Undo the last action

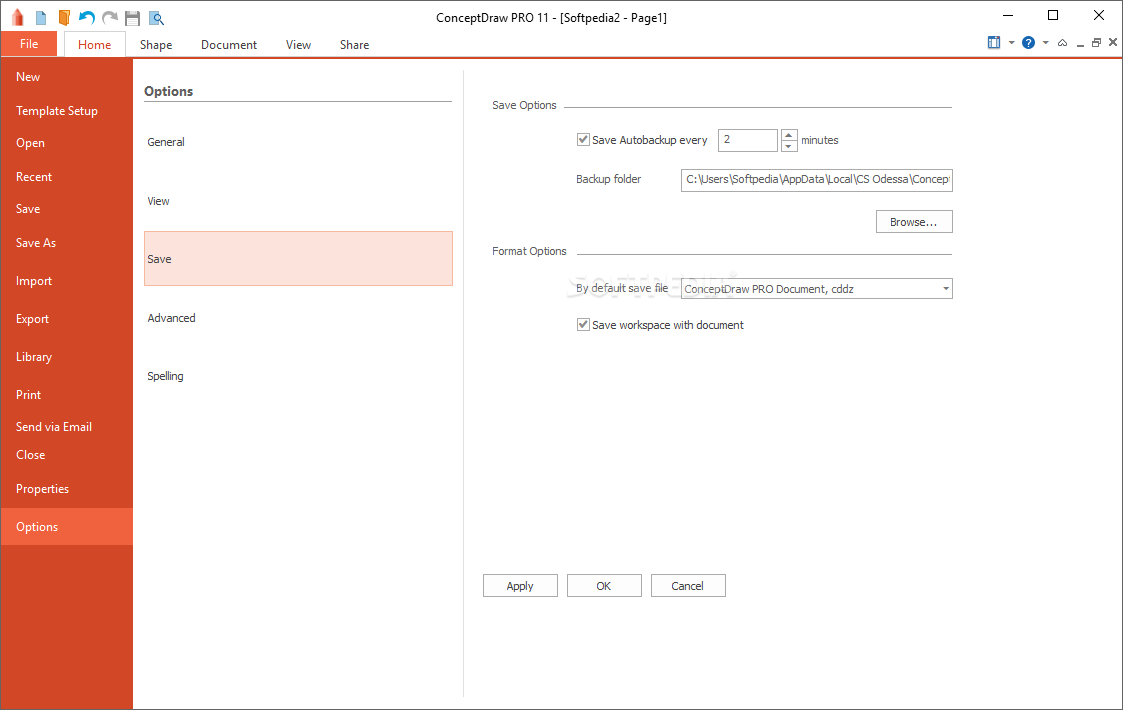point(87,17)
